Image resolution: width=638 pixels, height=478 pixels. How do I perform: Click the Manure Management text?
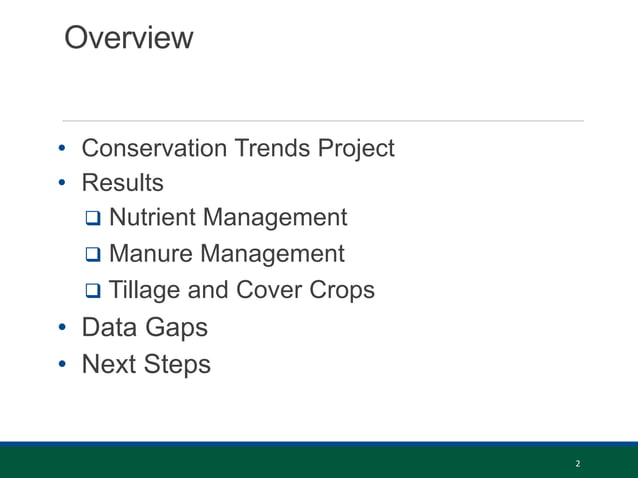tap(227, 254)
